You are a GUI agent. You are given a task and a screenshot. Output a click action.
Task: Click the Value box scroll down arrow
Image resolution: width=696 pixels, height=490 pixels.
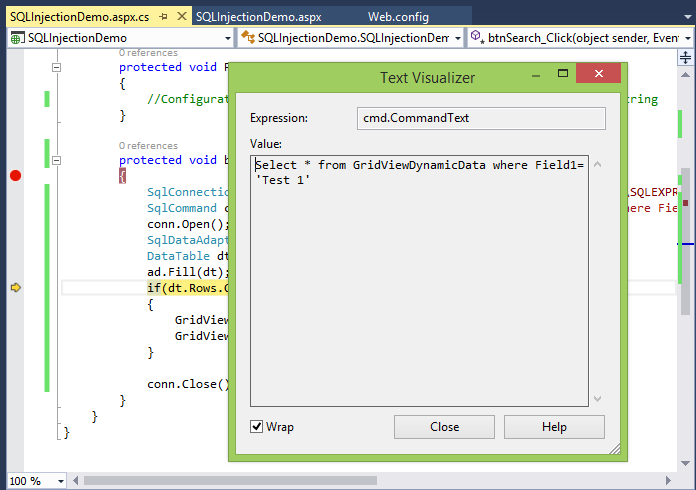coord(597,399)
